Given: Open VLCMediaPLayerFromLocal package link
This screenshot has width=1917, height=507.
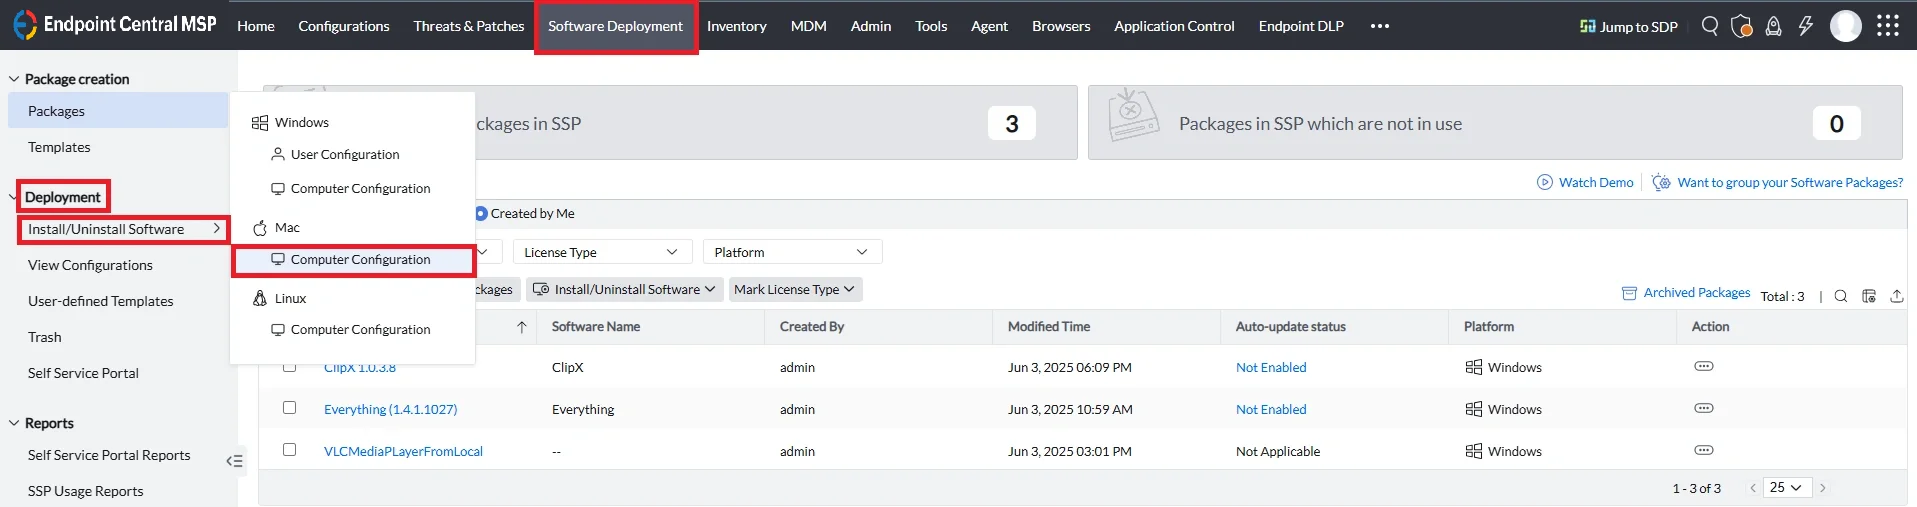Looking at the screenshot, I should [403, 451].
